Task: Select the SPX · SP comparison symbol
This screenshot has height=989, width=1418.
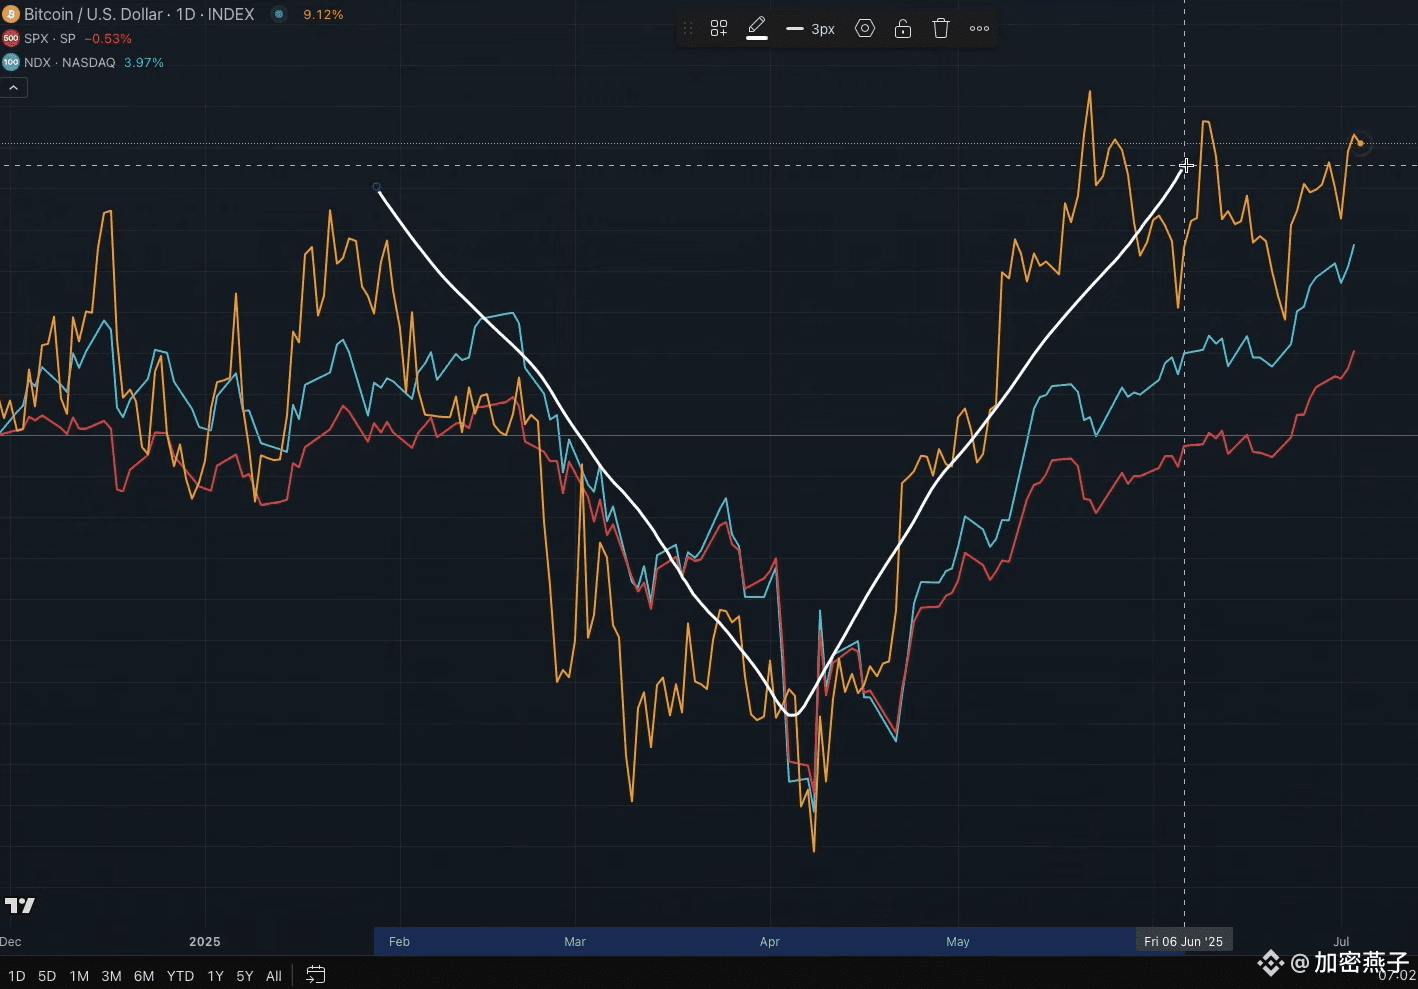Action: tap(50, 38)
